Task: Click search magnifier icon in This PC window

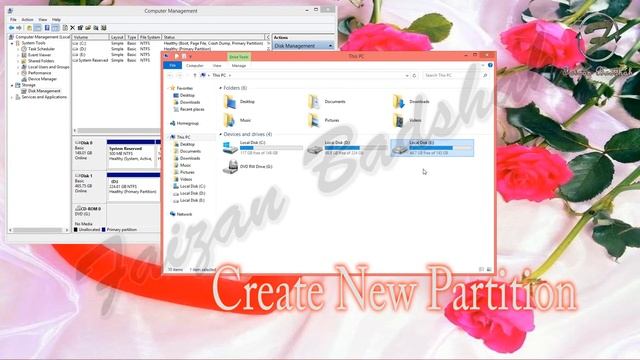Action: (x=485, y=76)
